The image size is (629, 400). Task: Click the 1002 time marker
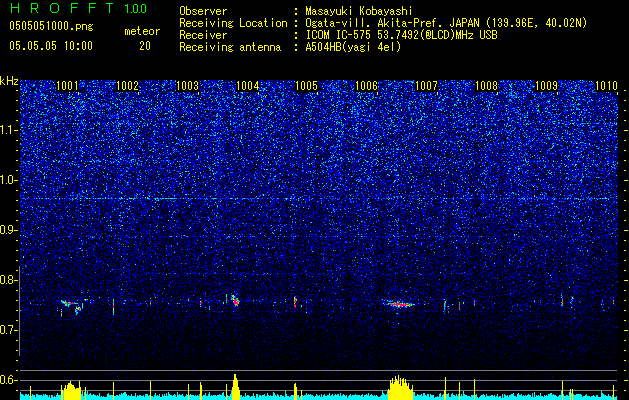(127, 85)
